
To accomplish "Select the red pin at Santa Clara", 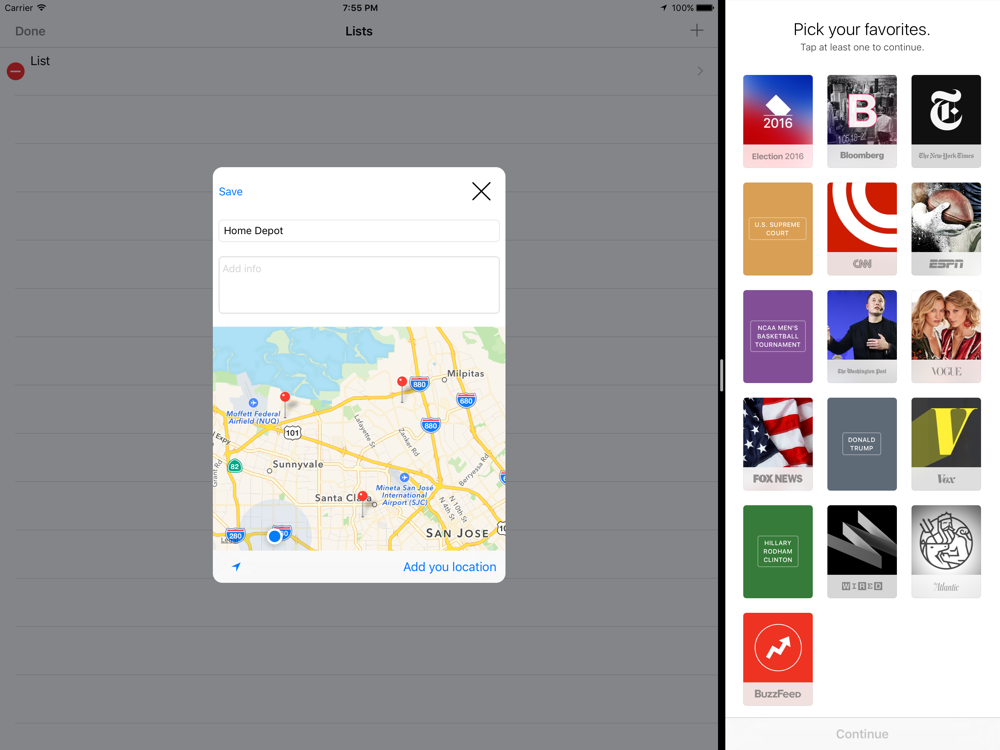I will tap(362, 497).
